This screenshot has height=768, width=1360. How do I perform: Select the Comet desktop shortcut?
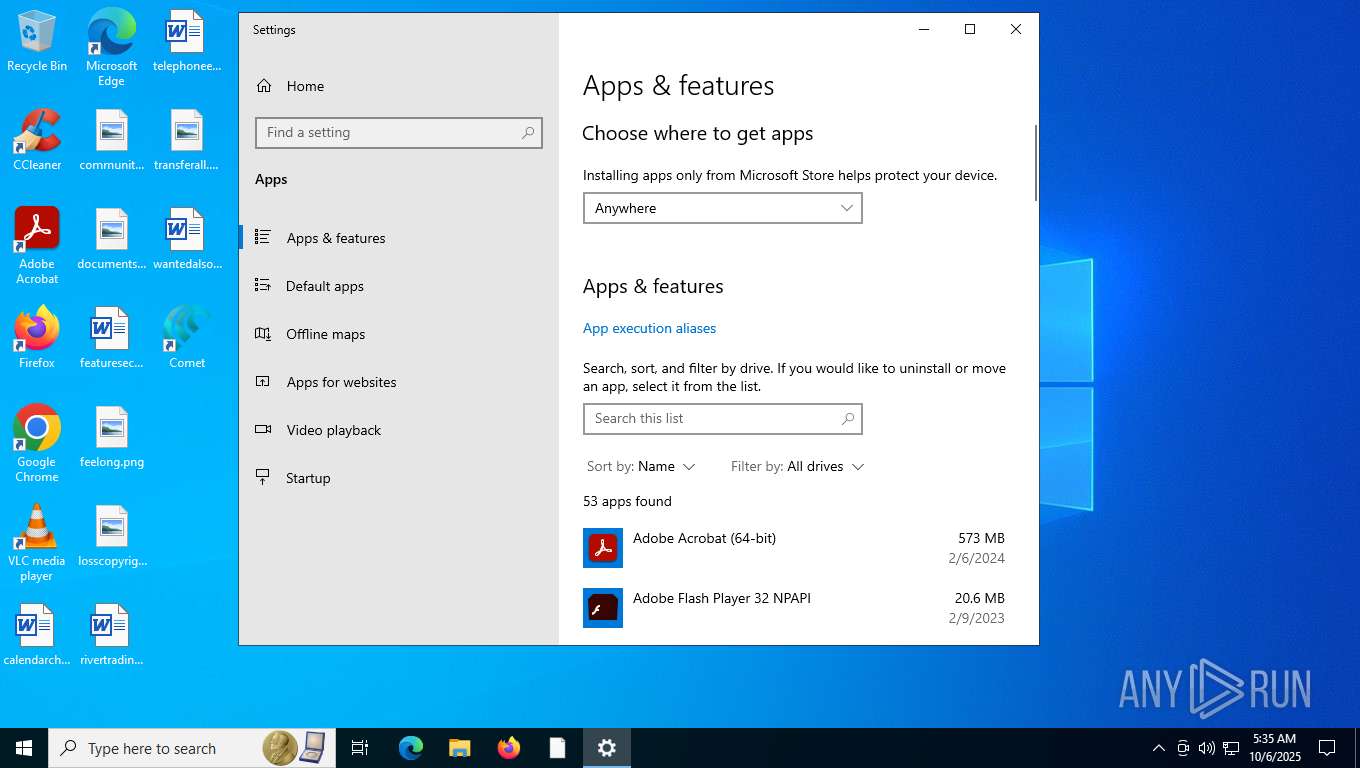187,338
